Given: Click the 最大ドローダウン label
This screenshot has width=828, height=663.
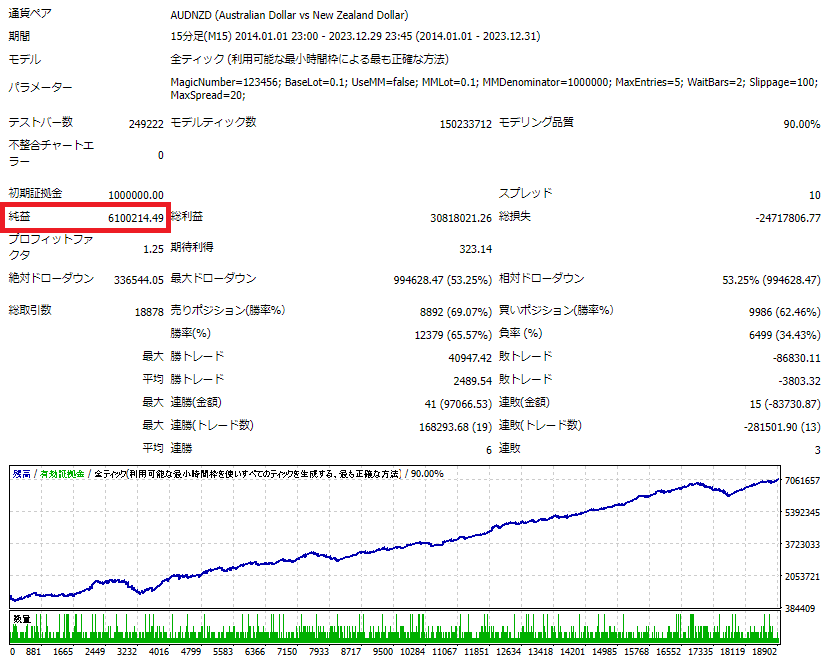Looking at the screenshot, I should pos(213,279).
